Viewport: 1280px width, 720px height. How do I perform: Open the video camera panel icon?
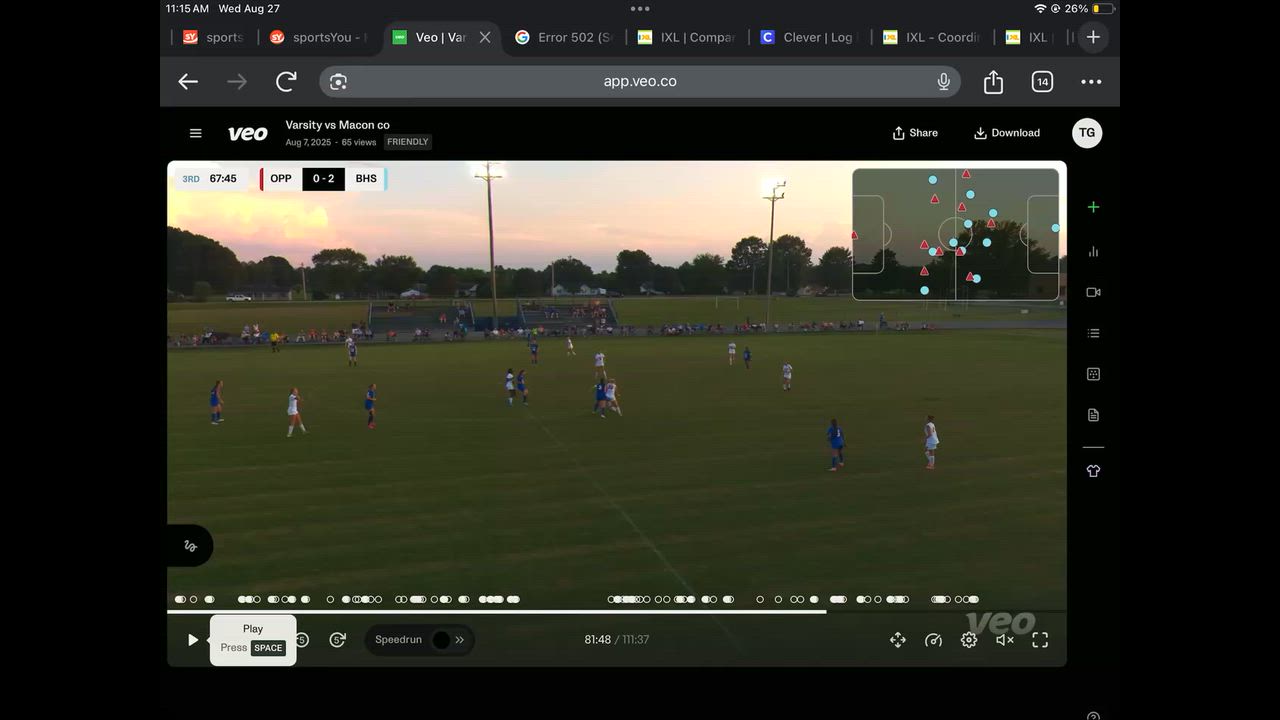point(1093,292)
